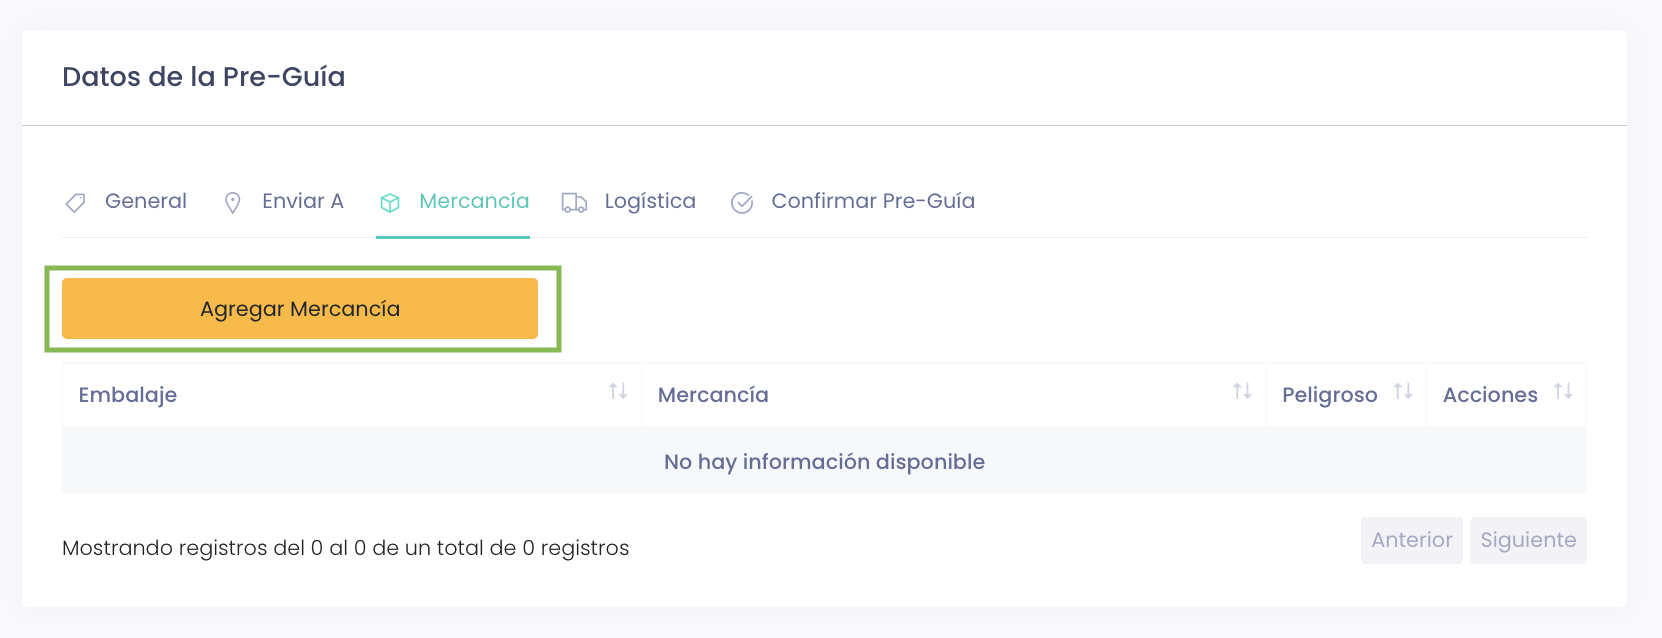Go to the Logística tab
The image size is (1662, 638).
(x=650, y=201)
